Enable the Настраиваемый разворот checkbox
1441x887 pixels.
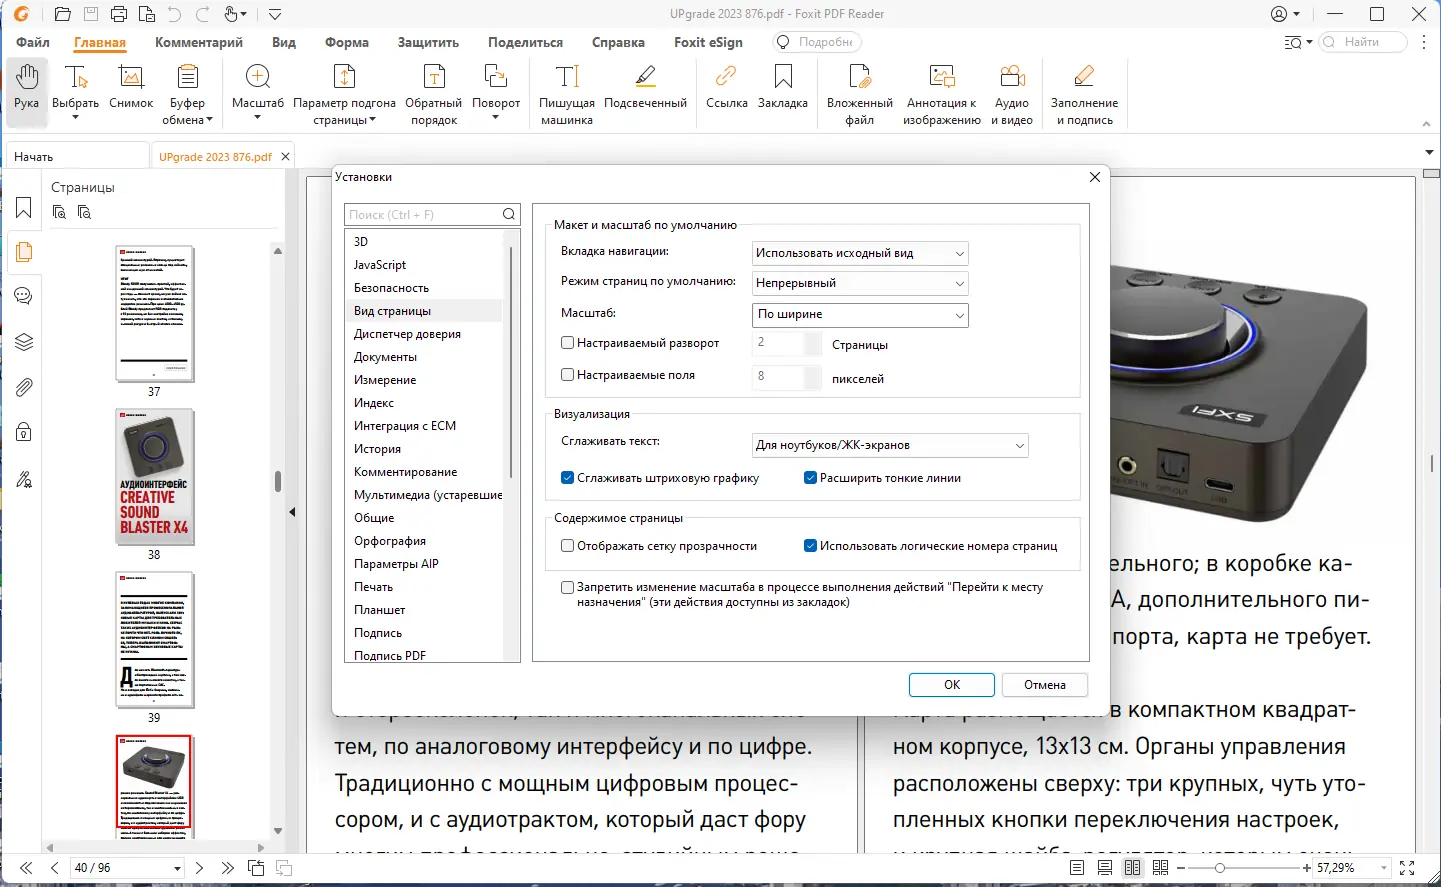coord(568,343)
